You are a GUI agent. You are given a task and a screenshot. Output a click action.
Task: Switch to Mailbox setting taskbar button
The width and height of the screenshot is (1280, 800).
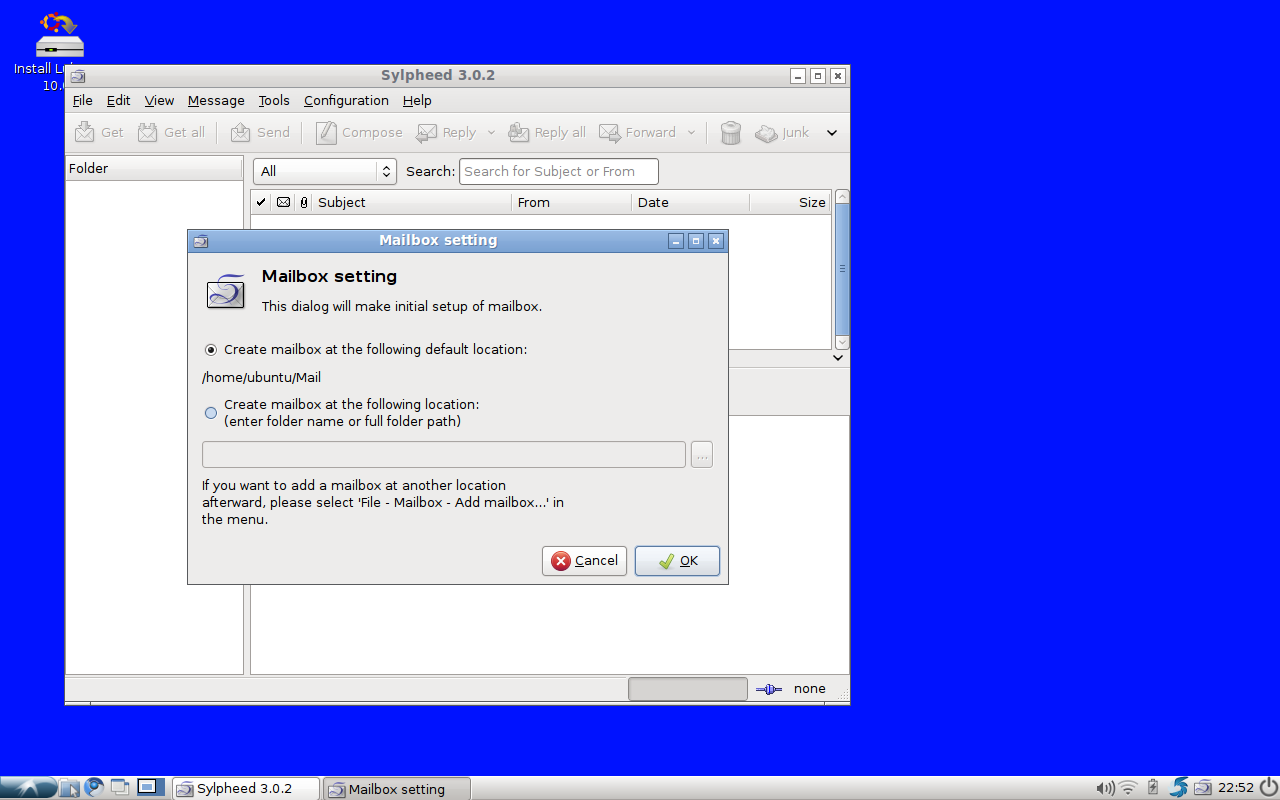pyautogui.click(x=397, y=788)
